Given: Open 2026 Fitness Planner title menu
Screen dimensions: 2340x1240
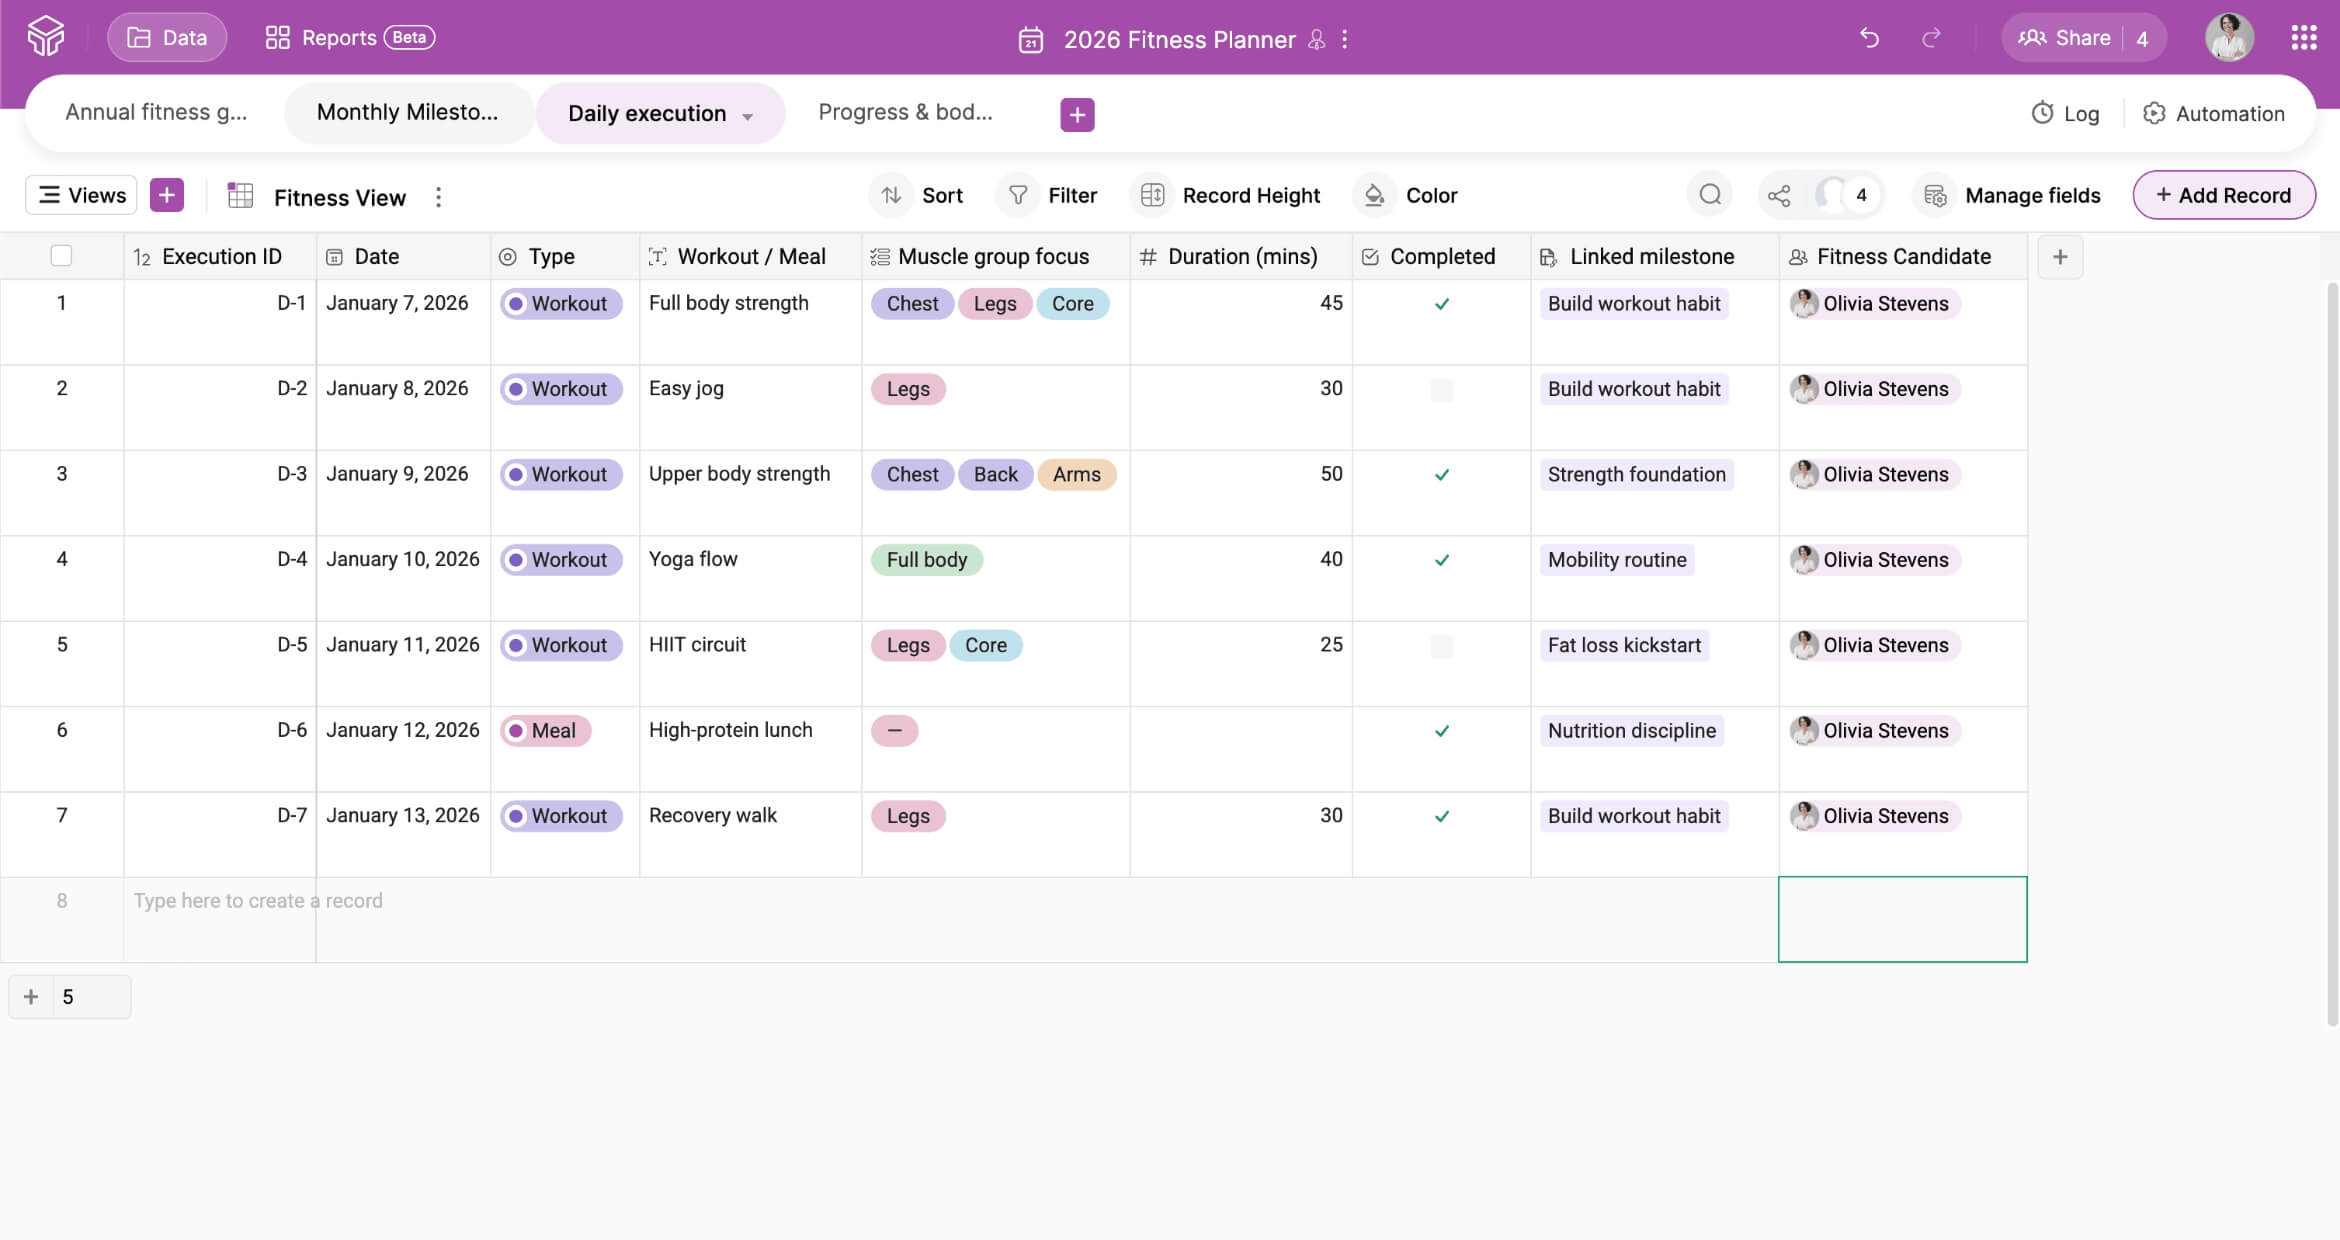Looking at the screenshot, I should [x=1345, y=39].
